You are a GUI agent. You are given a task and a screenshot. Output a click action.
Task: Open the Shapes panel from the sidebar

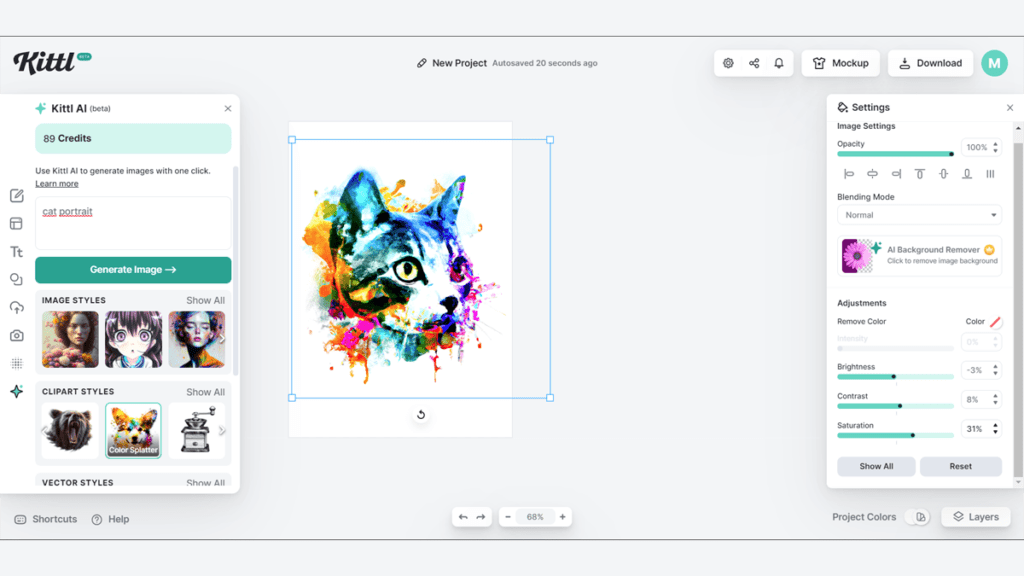coord(16,280)
